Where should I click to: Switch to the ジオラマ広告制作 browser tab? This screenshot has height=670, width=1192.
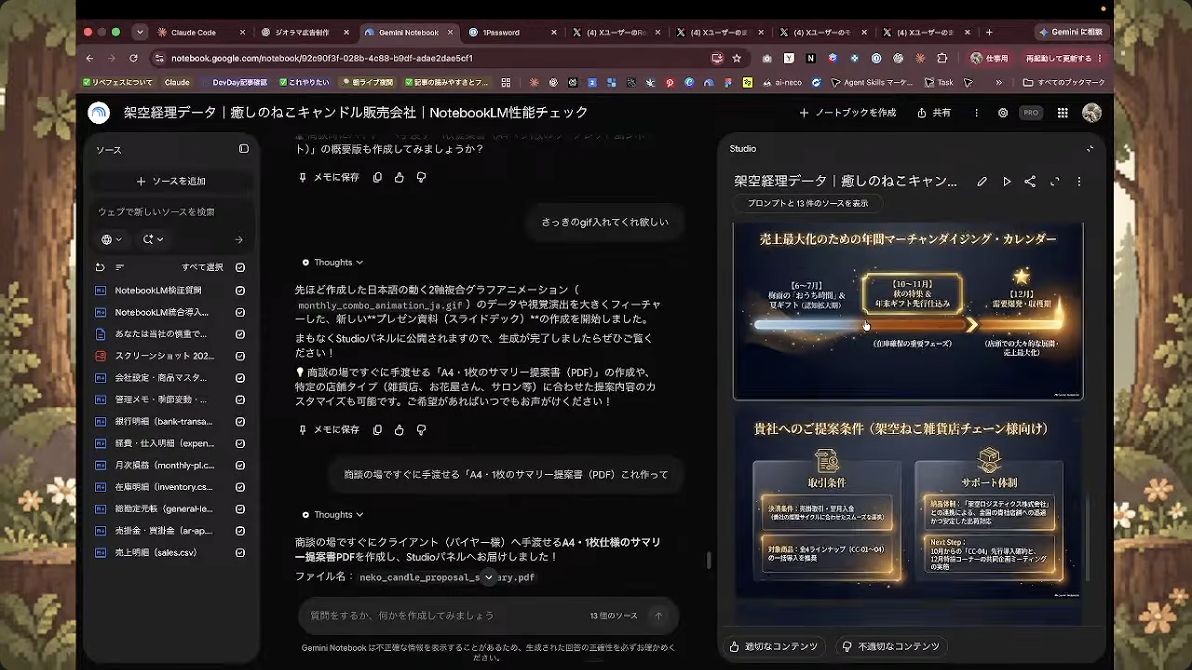coord(303,33)
